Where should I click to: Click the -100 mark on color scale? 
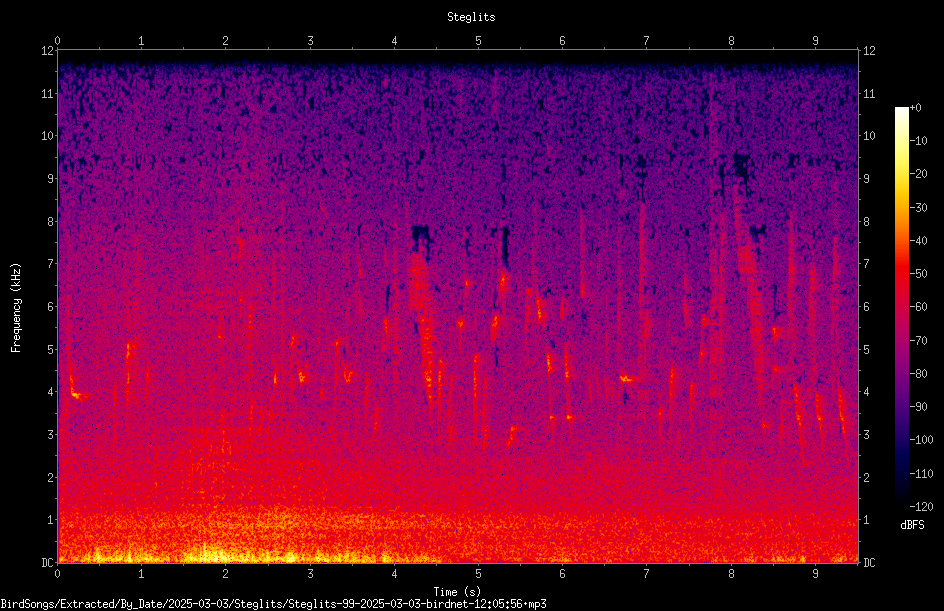point(921,440)
